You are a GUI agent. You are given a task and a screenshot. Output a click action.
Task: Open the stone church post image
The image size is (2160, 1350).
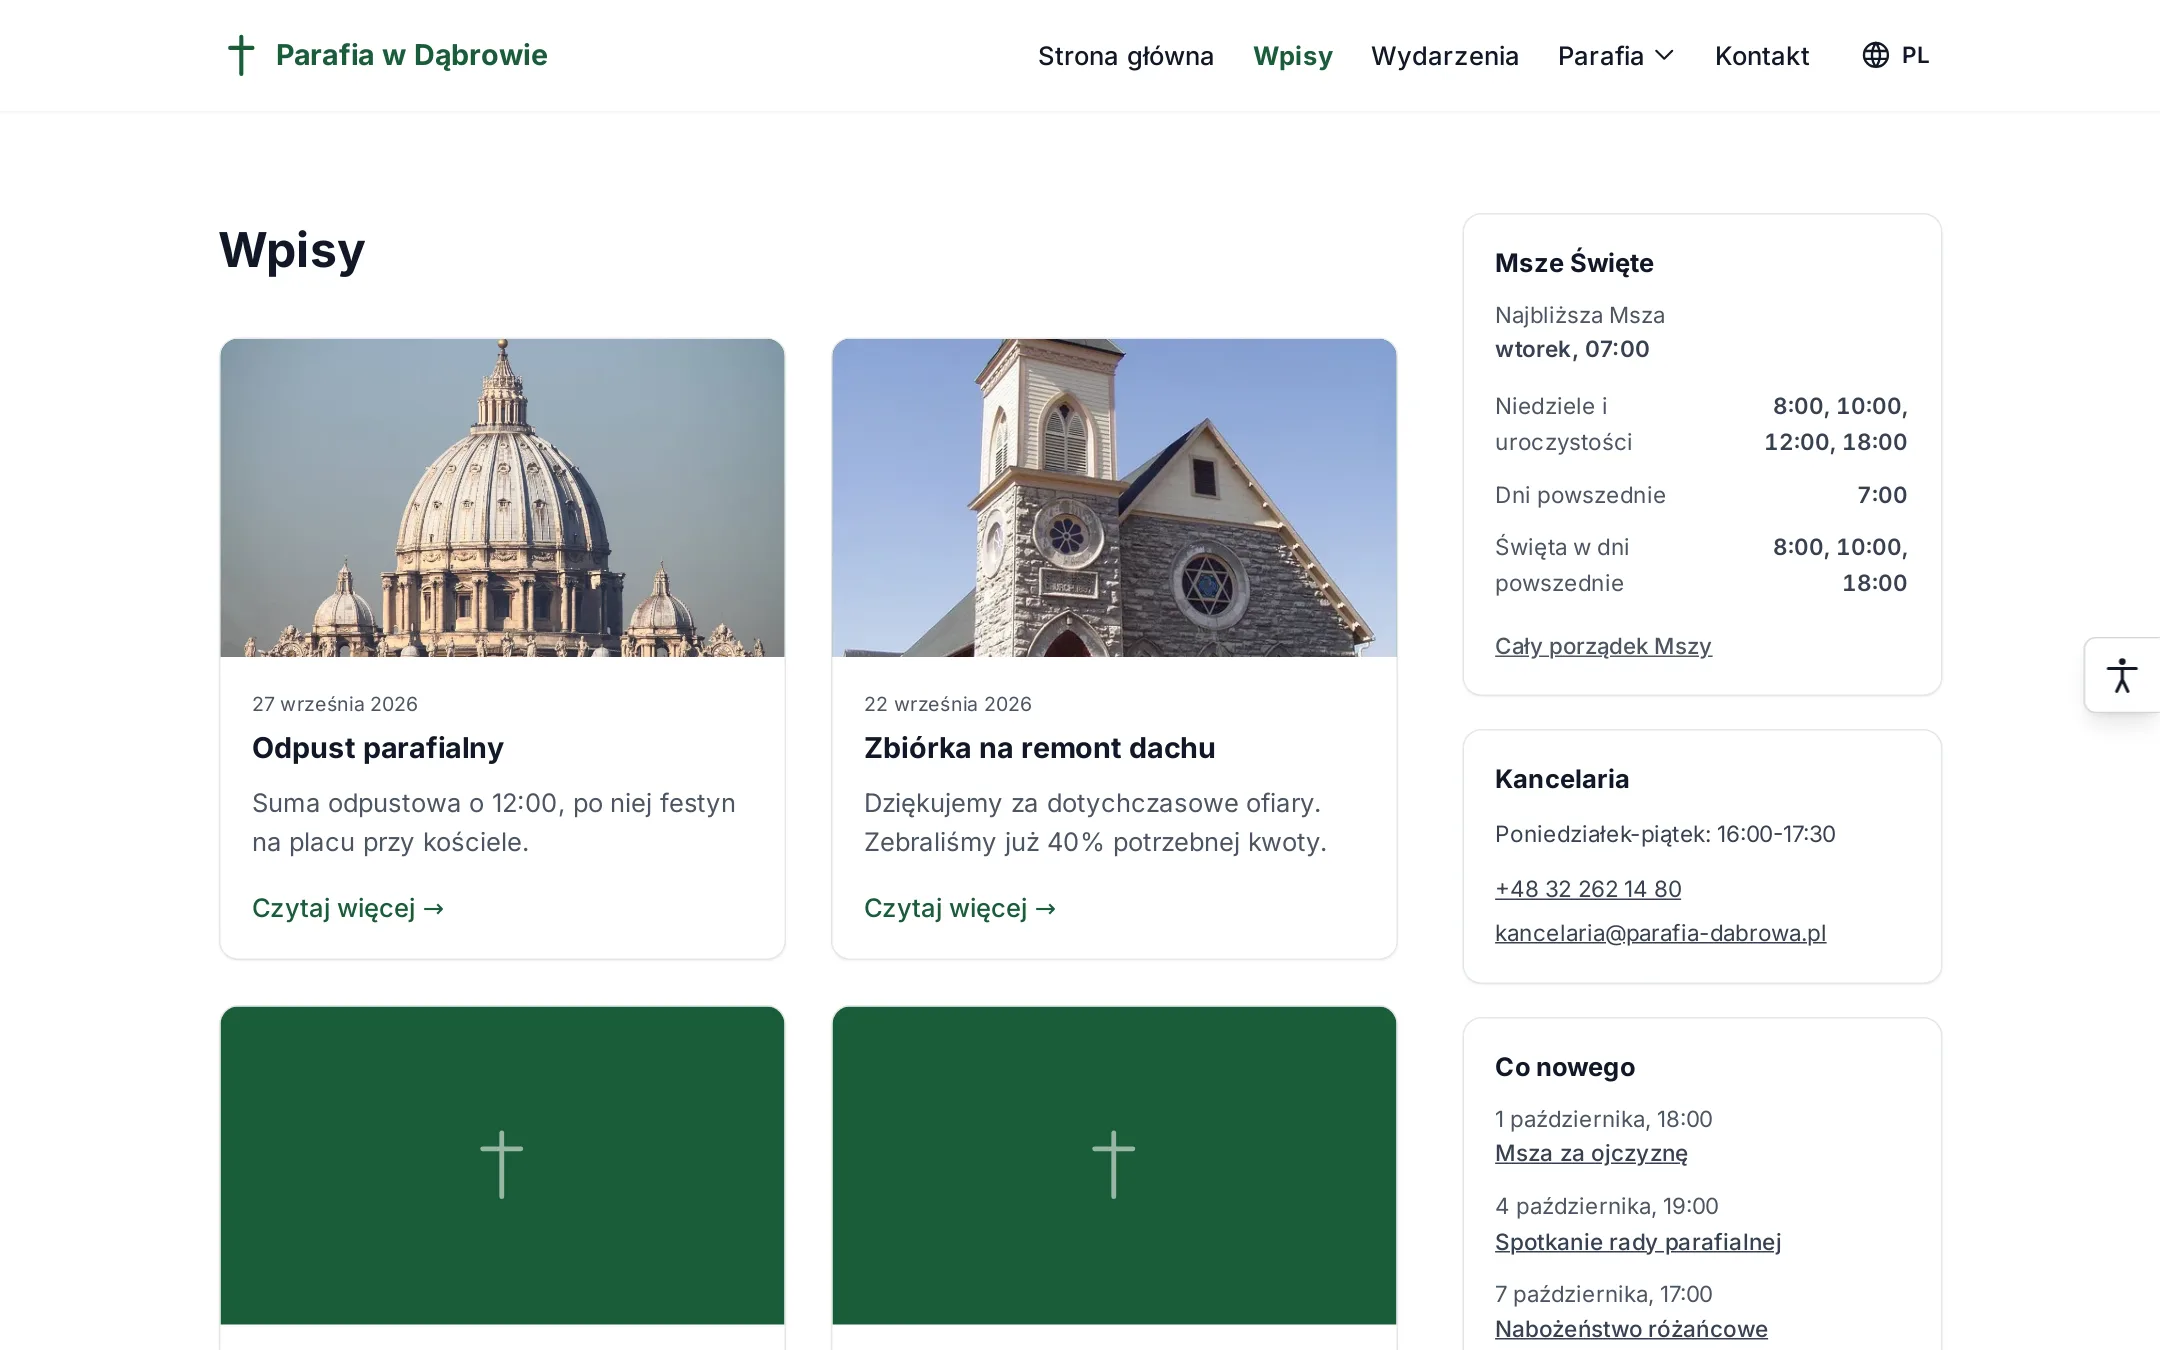pos(1114,498)
